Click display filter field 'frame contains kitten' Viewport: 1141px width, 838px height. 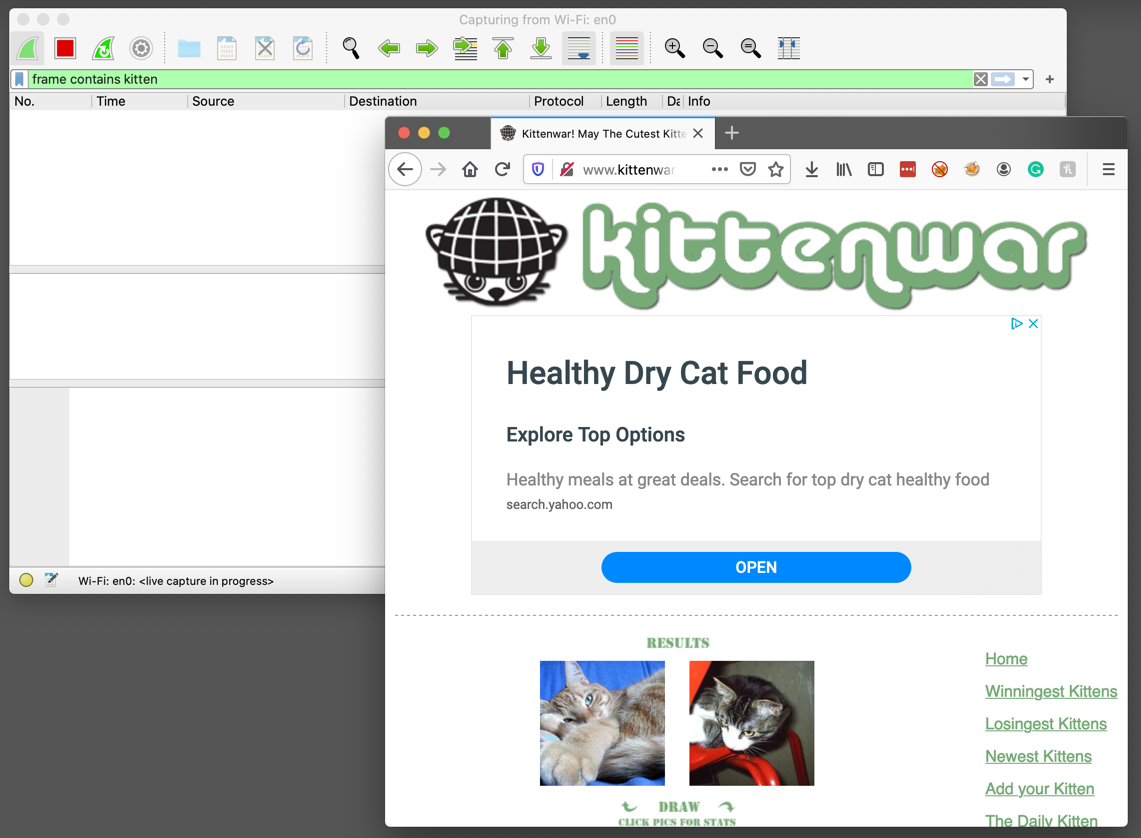[x=501, y=79]
